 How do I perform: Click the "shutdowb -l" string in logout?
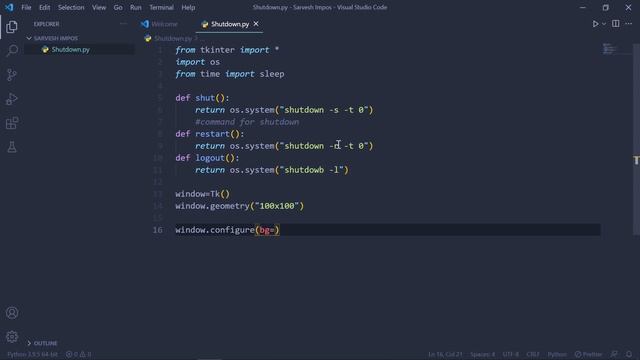(312, 170)
